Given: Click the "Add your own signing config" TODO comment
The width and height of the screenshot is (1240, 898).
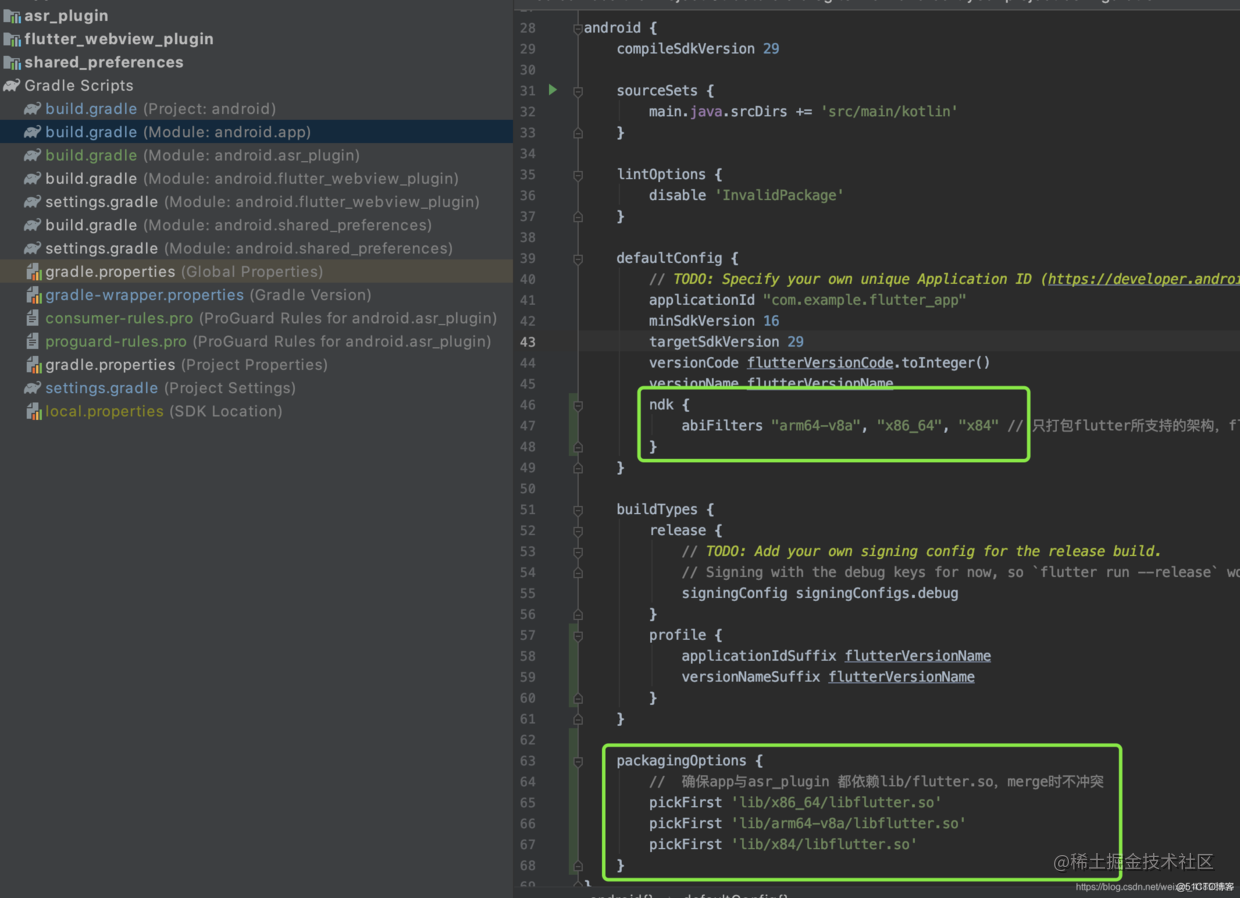Looking at the screenshot, I should coord(921,551).
